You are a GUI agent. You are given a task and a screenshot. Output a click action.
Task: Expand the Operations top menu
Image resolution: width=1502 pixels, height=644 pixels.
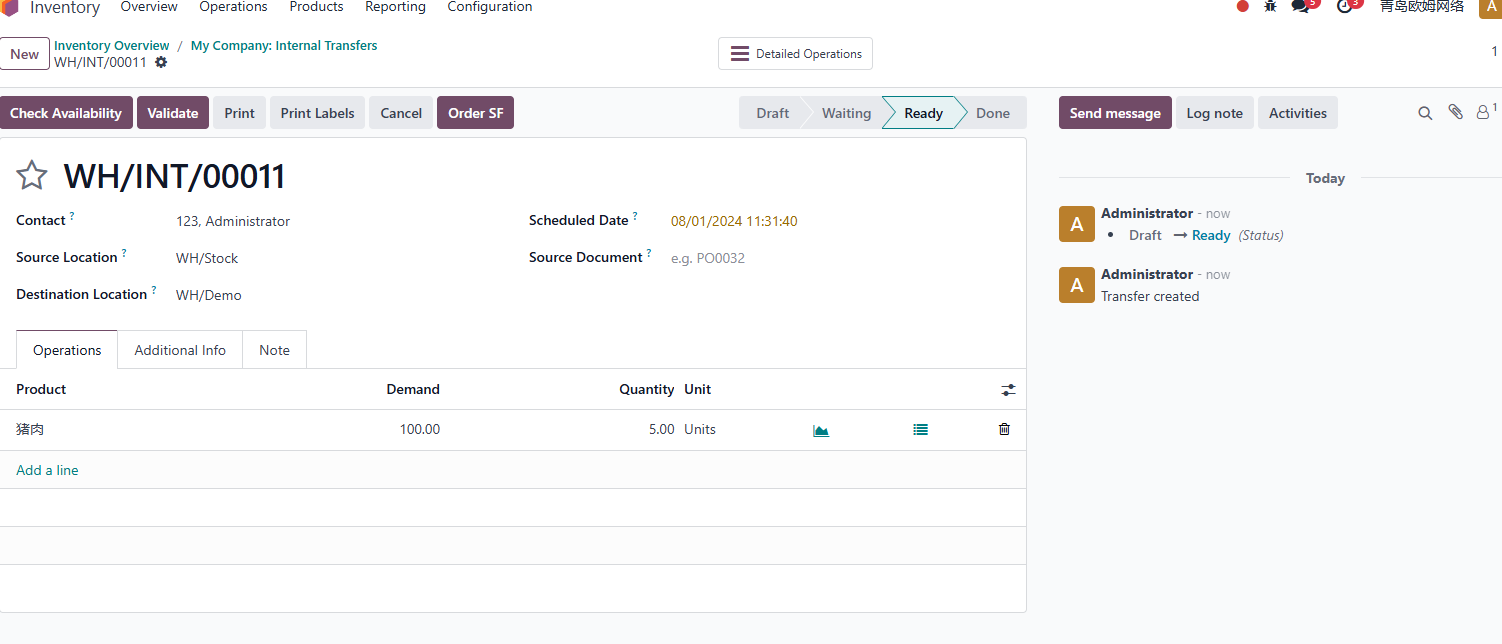(233, 7)
